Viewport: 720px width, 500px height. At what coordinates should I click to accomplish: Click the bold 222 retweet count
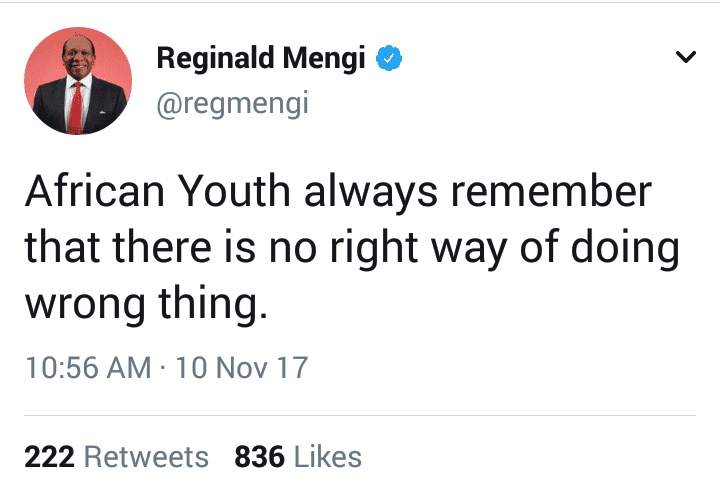pyautogui.click(x=50, y=457)
